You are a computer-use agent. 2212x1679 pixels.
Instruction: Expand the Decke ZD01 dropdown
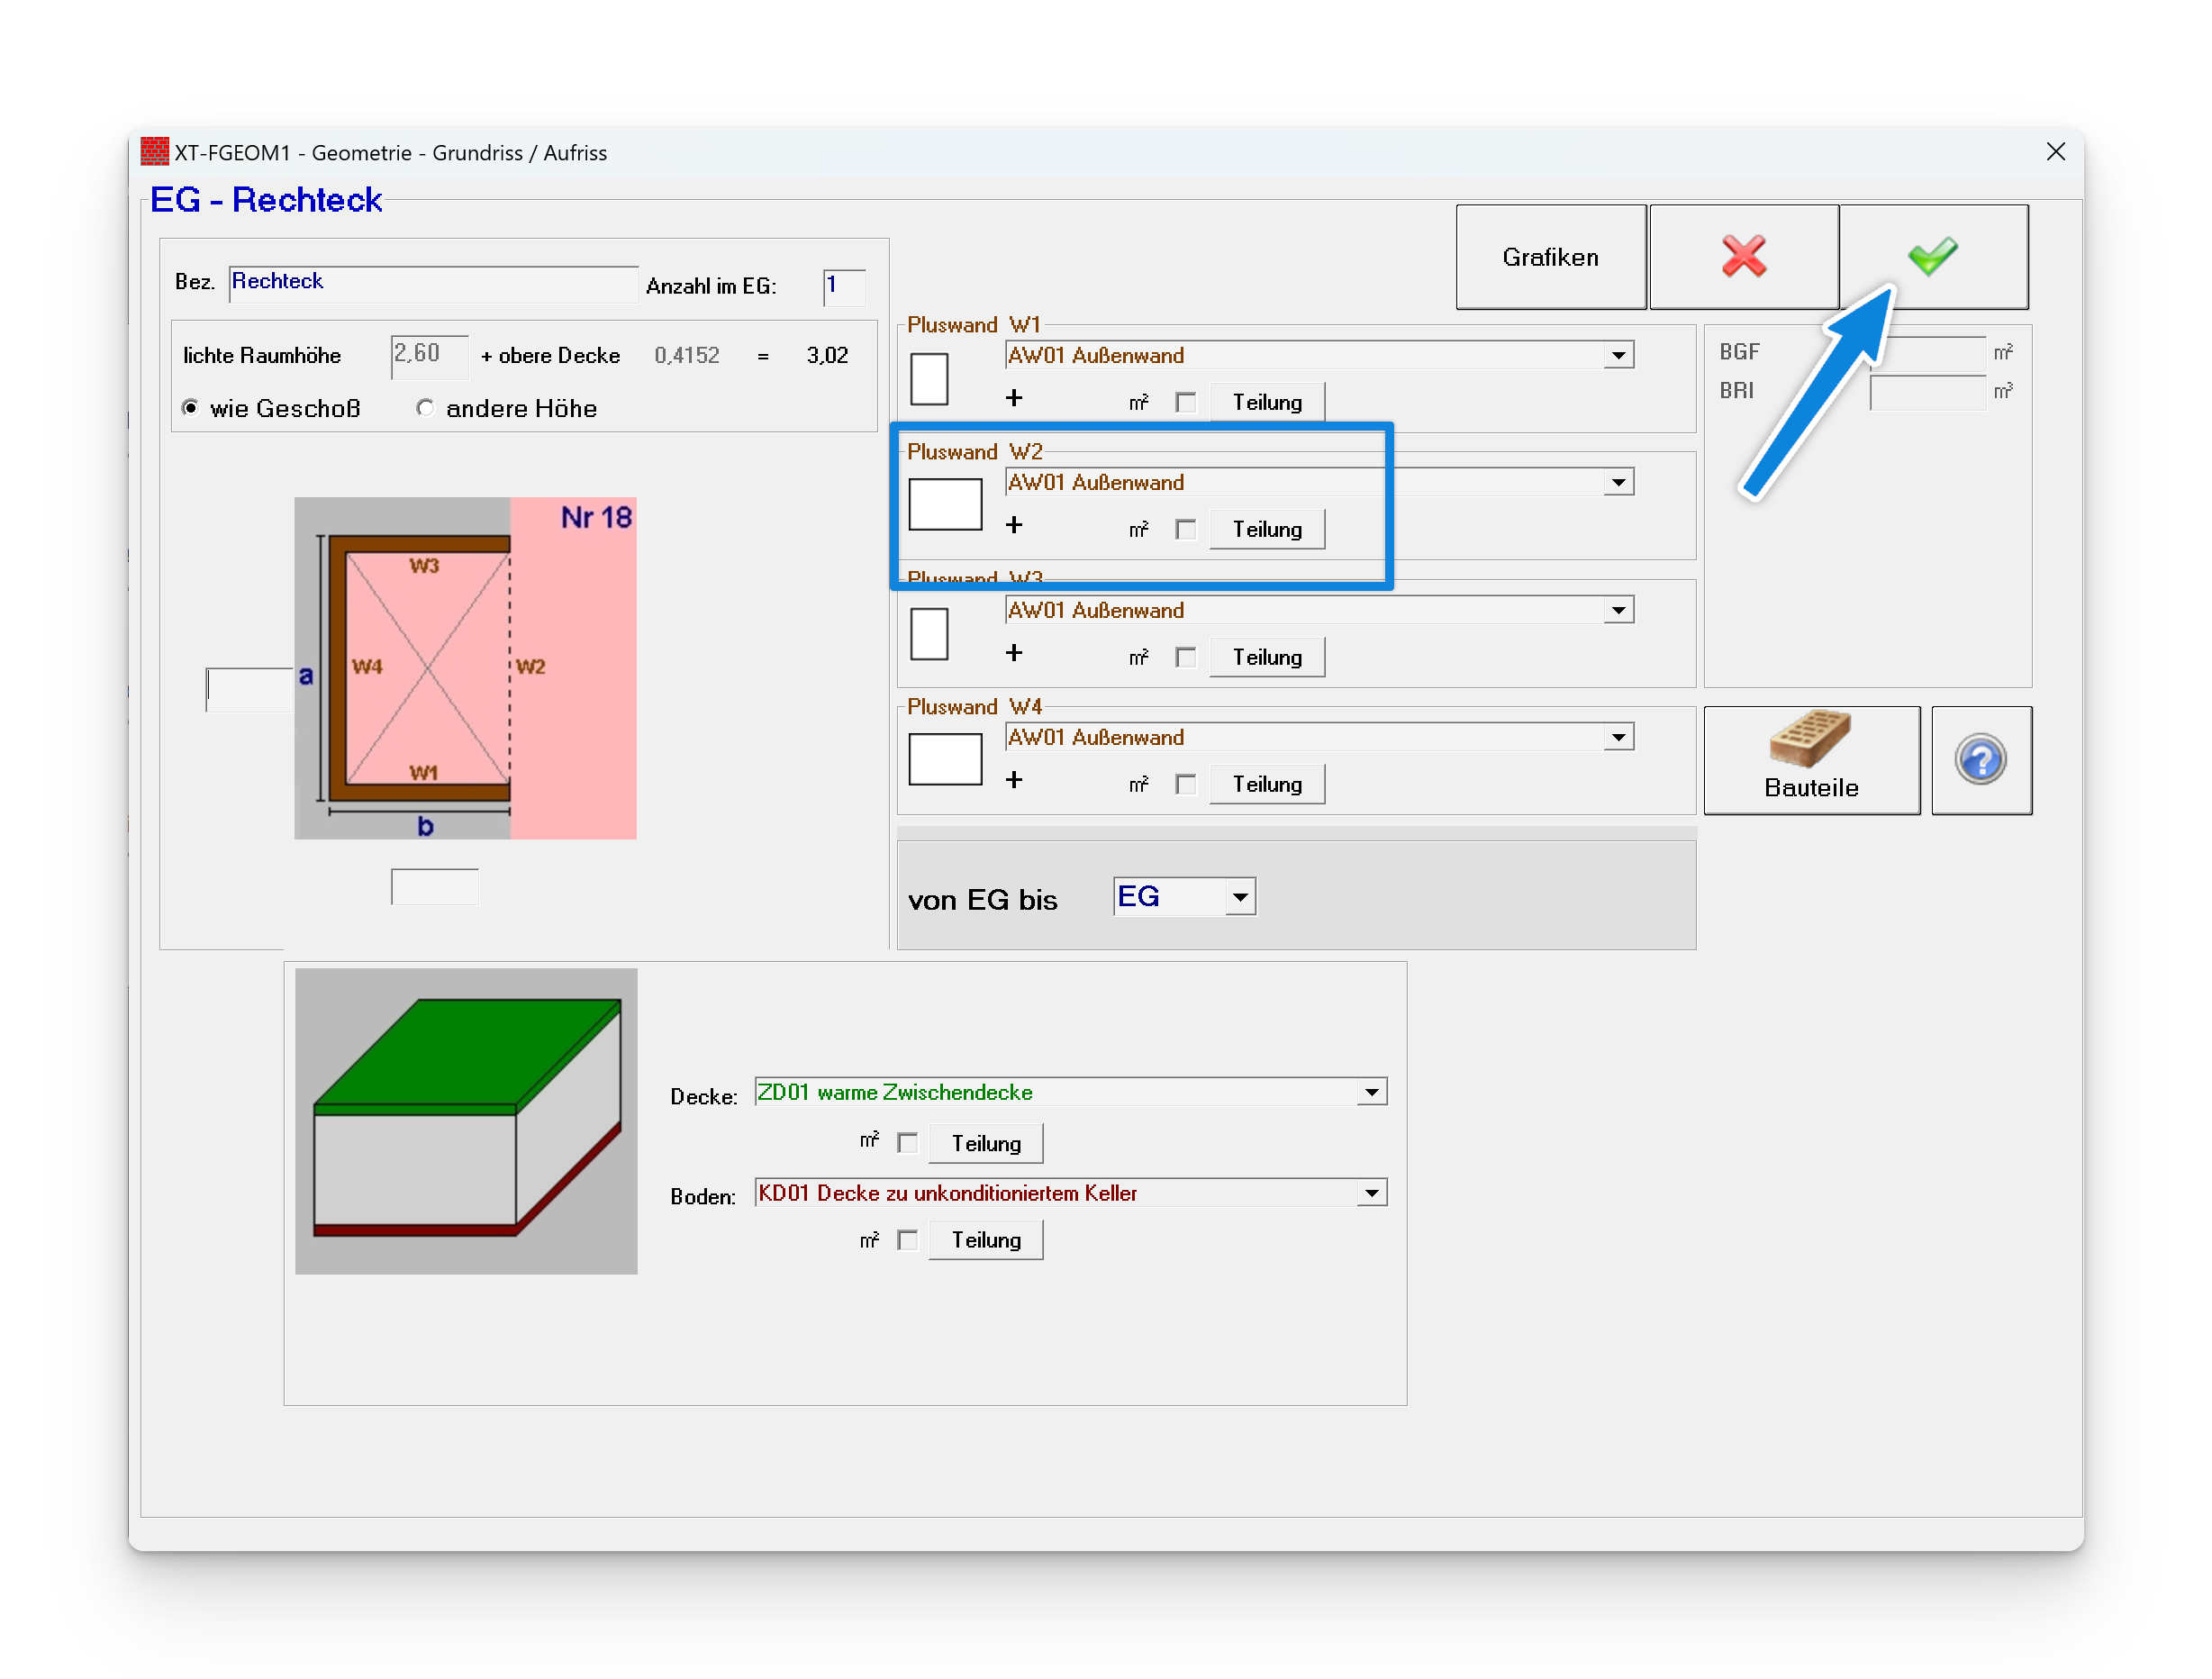pyautogui.click(x=1371, y=1093)
